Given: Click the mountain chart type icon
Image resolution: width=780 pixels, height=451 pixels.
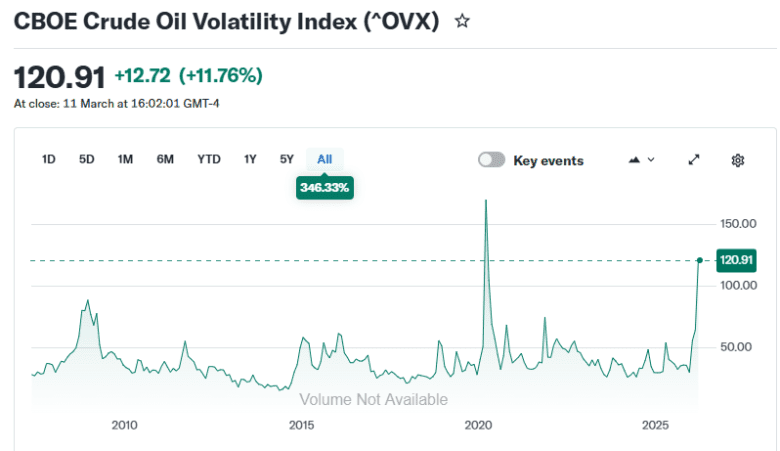Looking at the screenshot, I should [x=634, y=160].
